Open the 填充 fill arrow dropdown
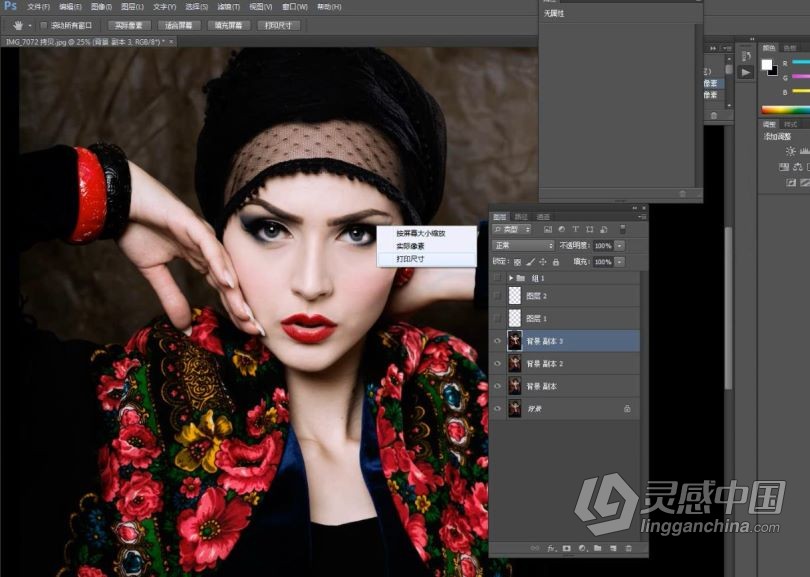The width and height of the screenshot is (810, 577). [x=620, y=262]
